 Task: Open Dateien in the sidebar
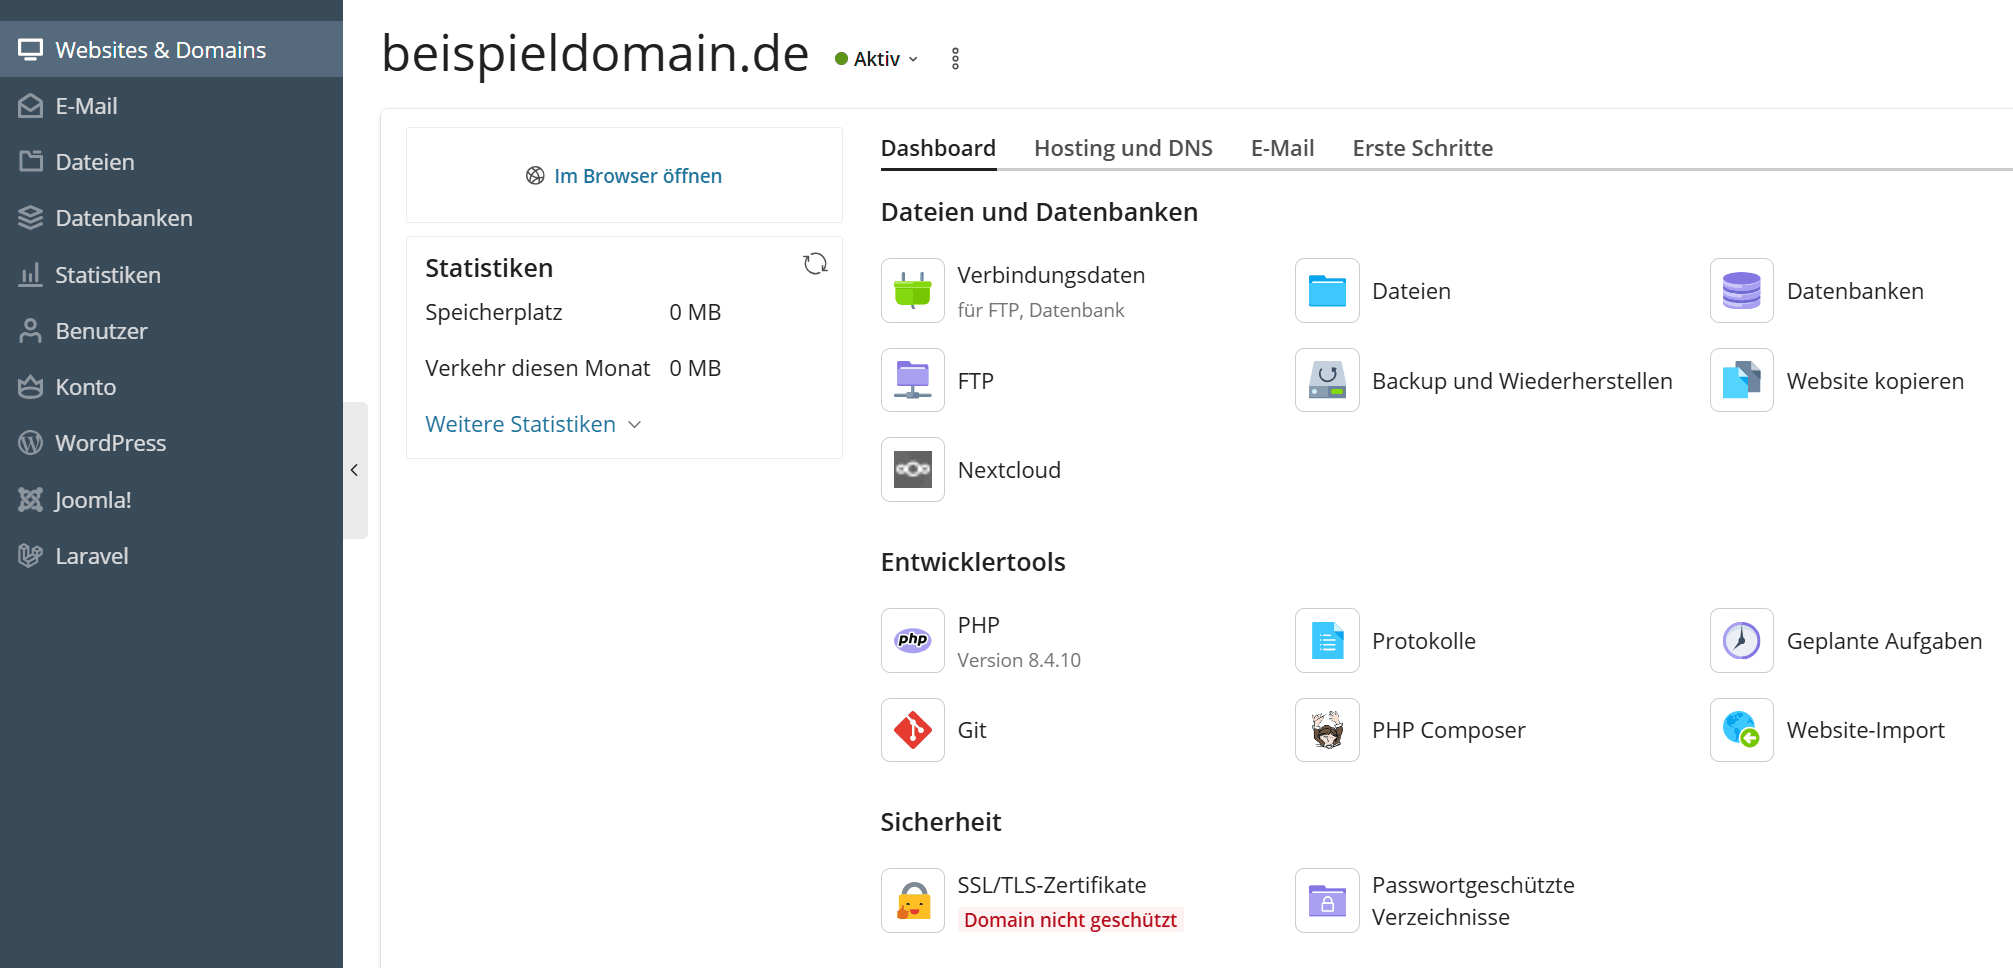(x=171, y=162)
